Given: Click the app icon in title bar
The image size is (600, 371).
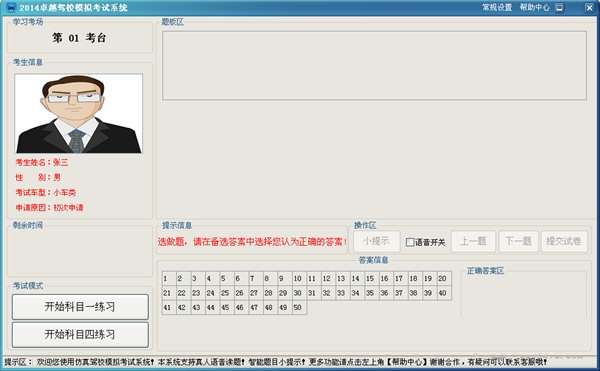Looking at the screenshot, I should click(x=11, y=7).
